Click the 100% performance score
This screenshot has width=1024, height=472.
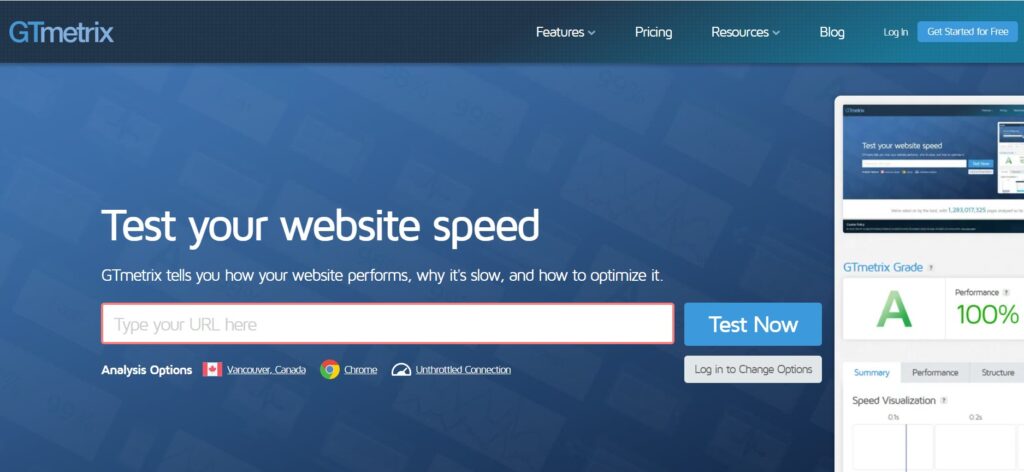(x=987, y=315)
